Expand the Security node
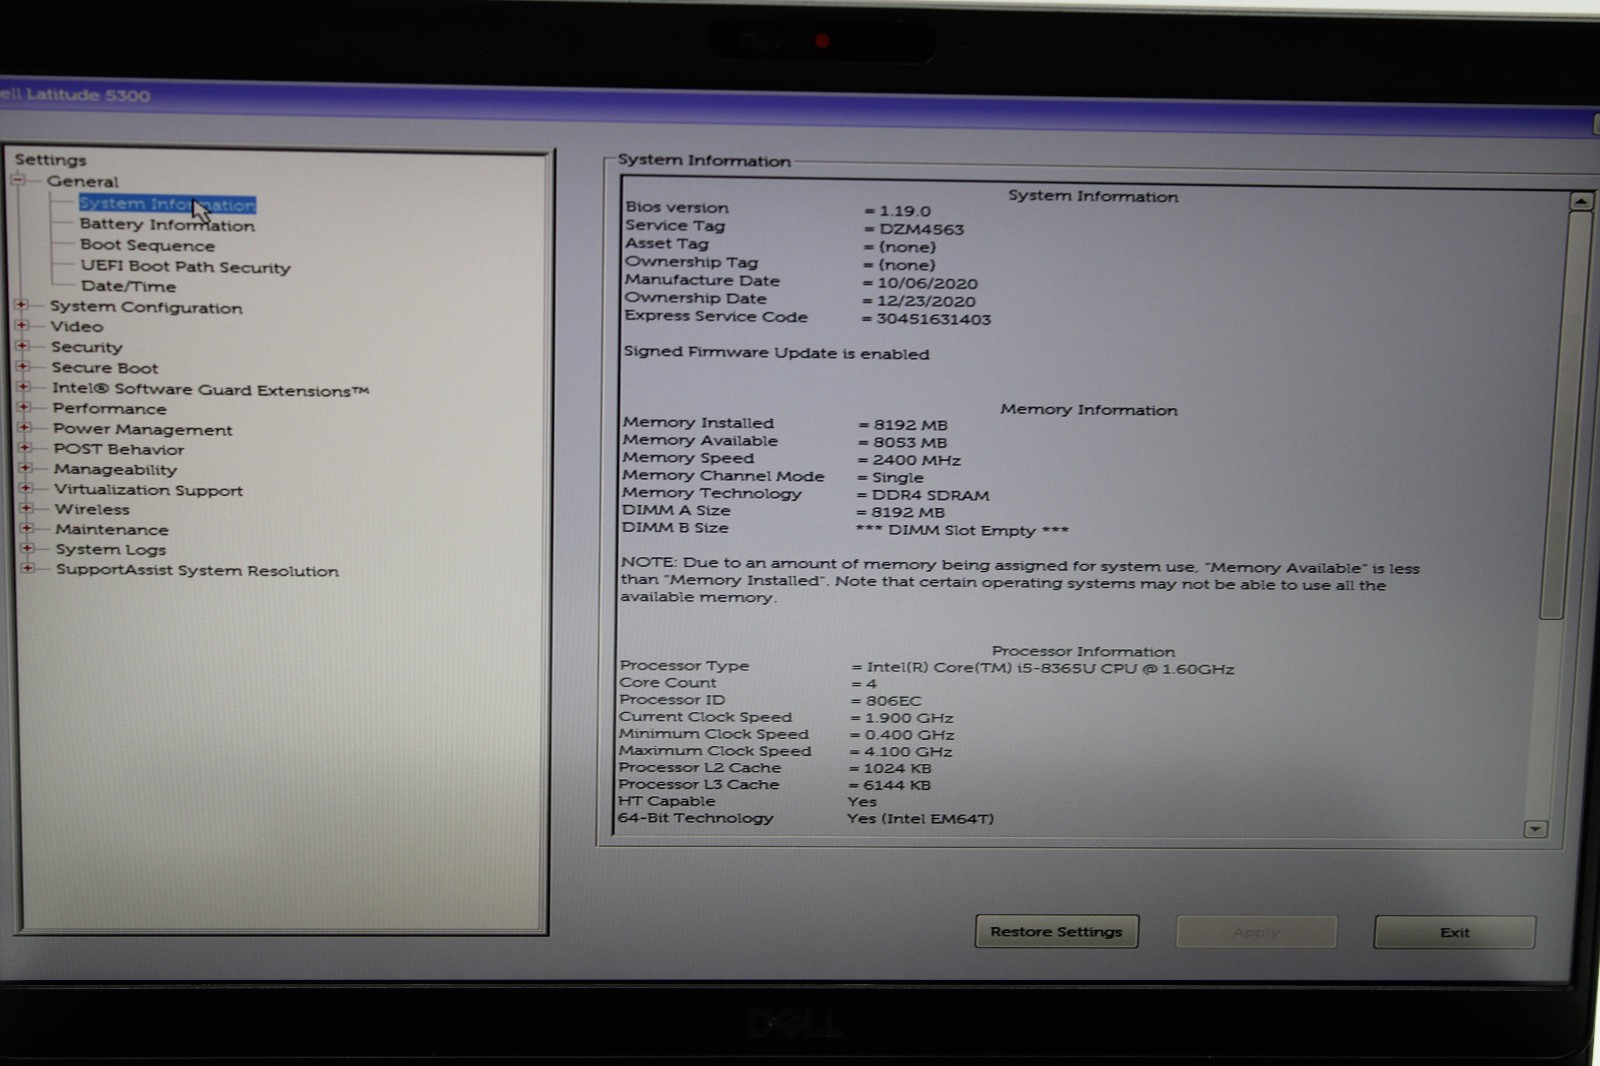This screenshot has height=1066, width=1600. point(22,346)
